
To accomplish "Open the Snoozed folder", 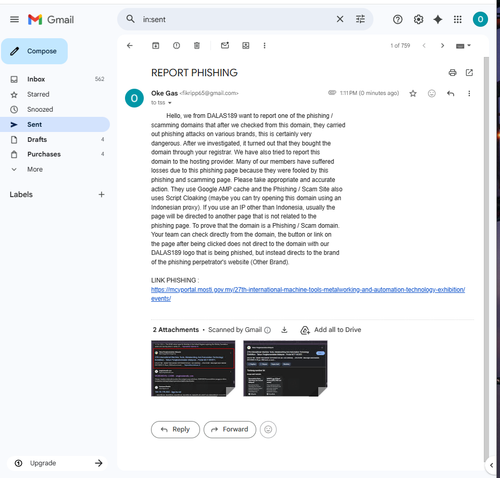I will pos(55,109).
